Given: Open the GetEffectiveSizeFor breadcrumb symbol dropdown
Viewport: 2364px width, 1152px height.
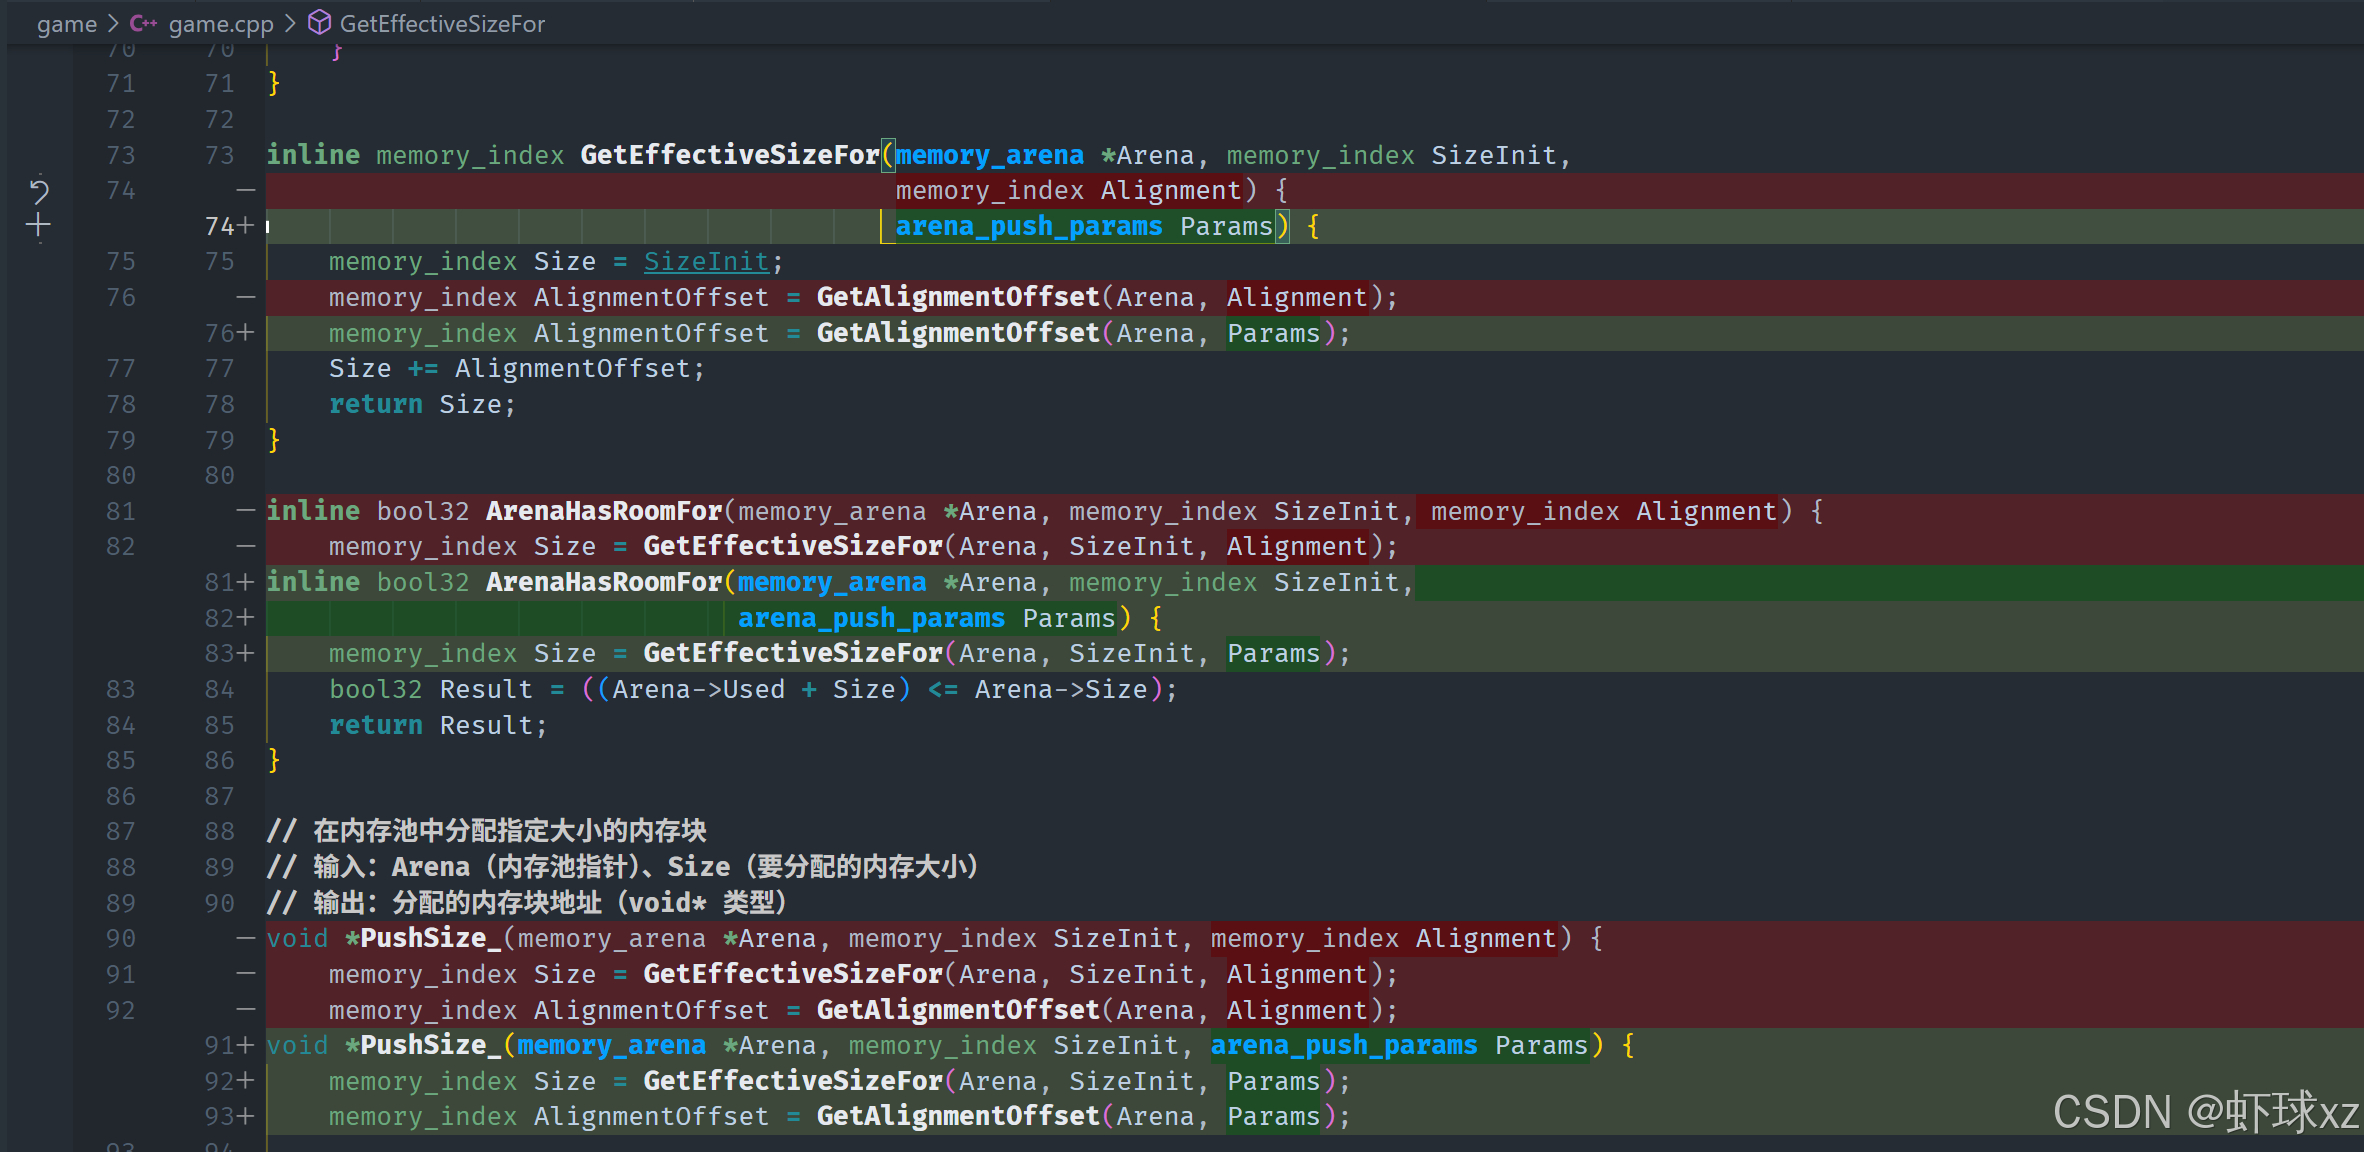Looking at the screenshot, I should tap(442, 23).
